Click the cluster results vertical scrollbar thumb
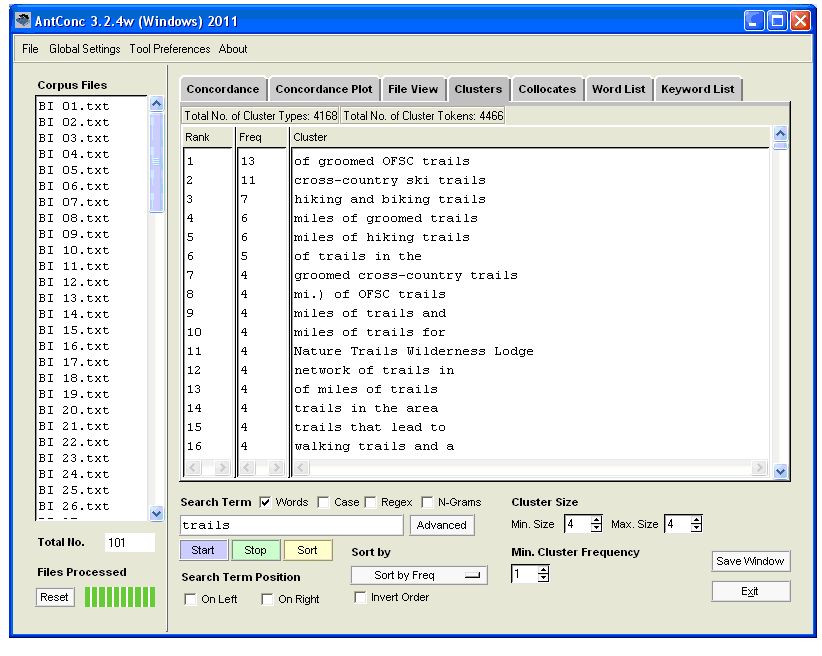Image resolution: width=822 pixels, height=656 pixels. point(780,145)
